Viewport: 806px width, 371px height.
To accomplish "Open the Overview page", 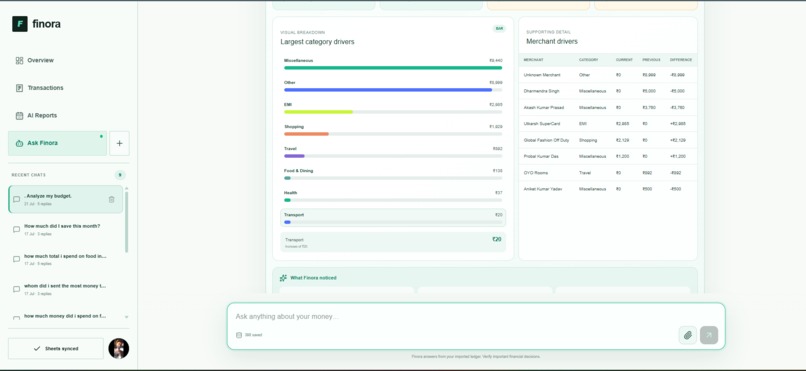I will click(x=68, y=60).
